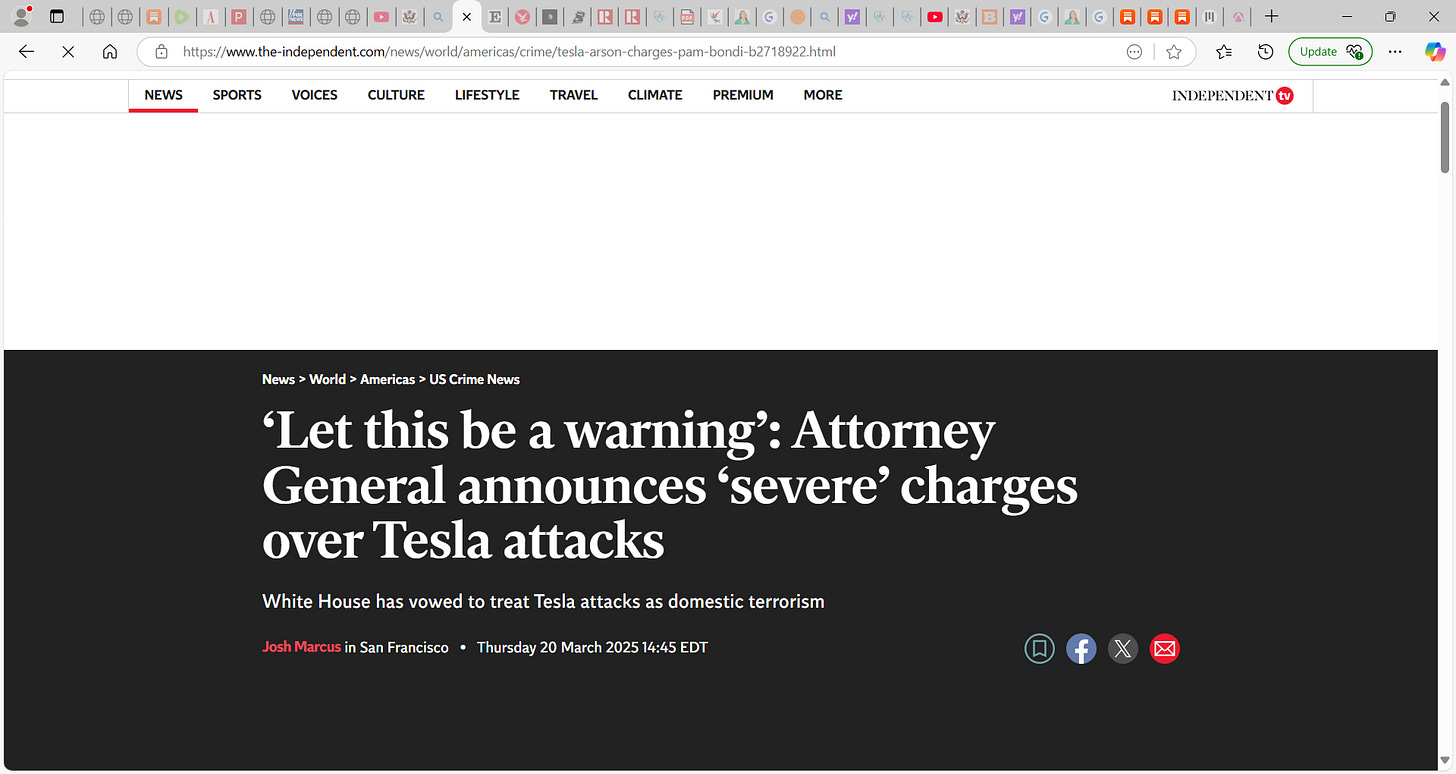Open the Favorites list panel
Image resolution: width=1456 pixels, height=774 pixels.
point(1224,52)
